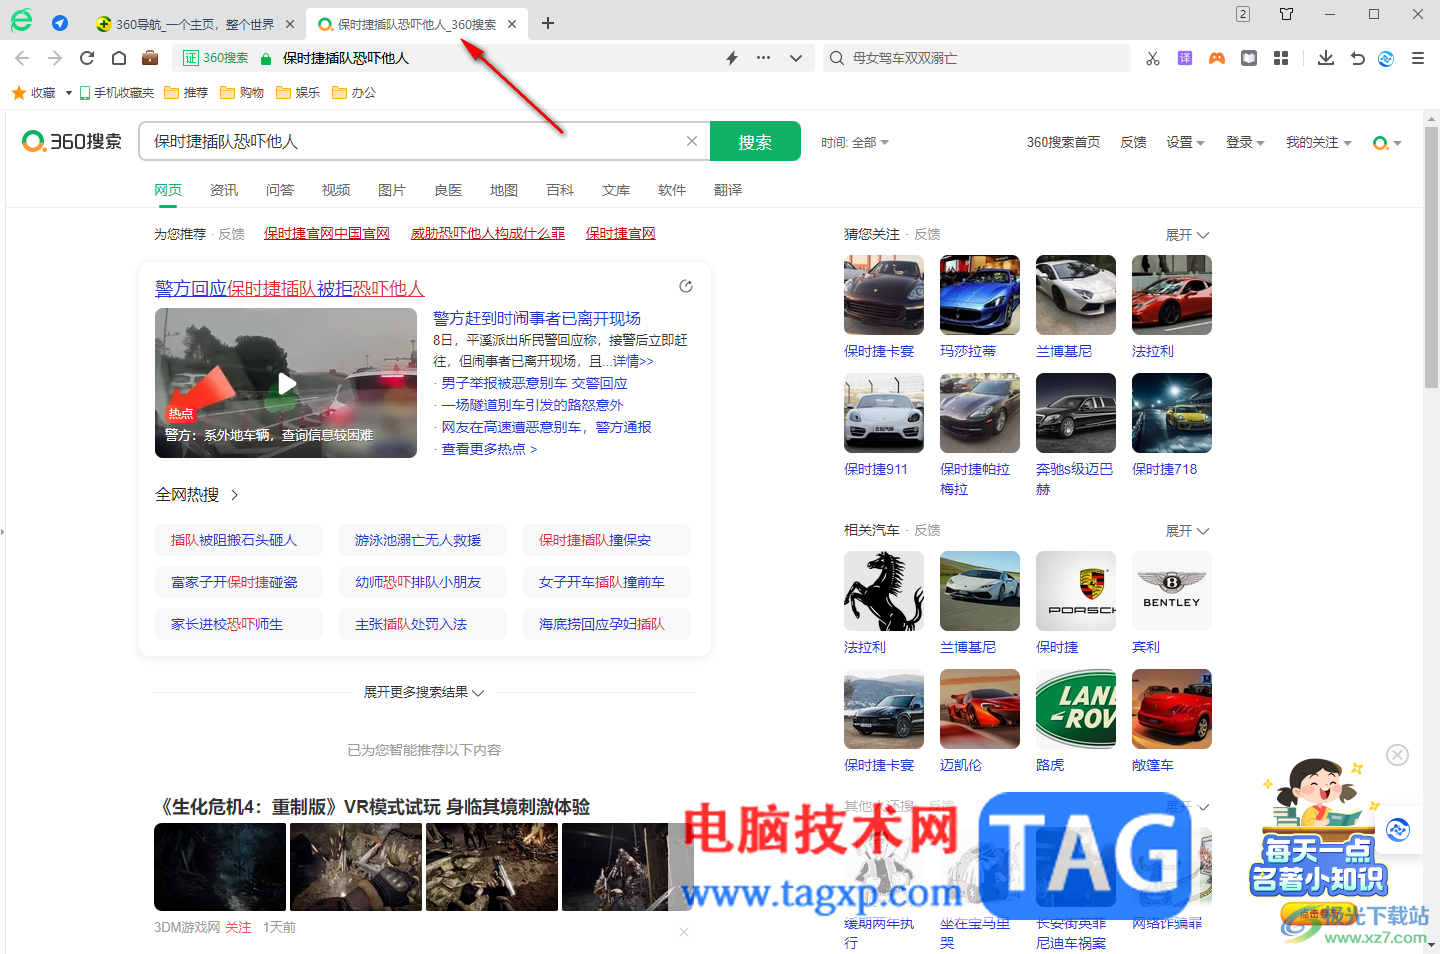Open the 360搜索 logo on results page
1440x954 pixels.
click(x=71, y=141)
